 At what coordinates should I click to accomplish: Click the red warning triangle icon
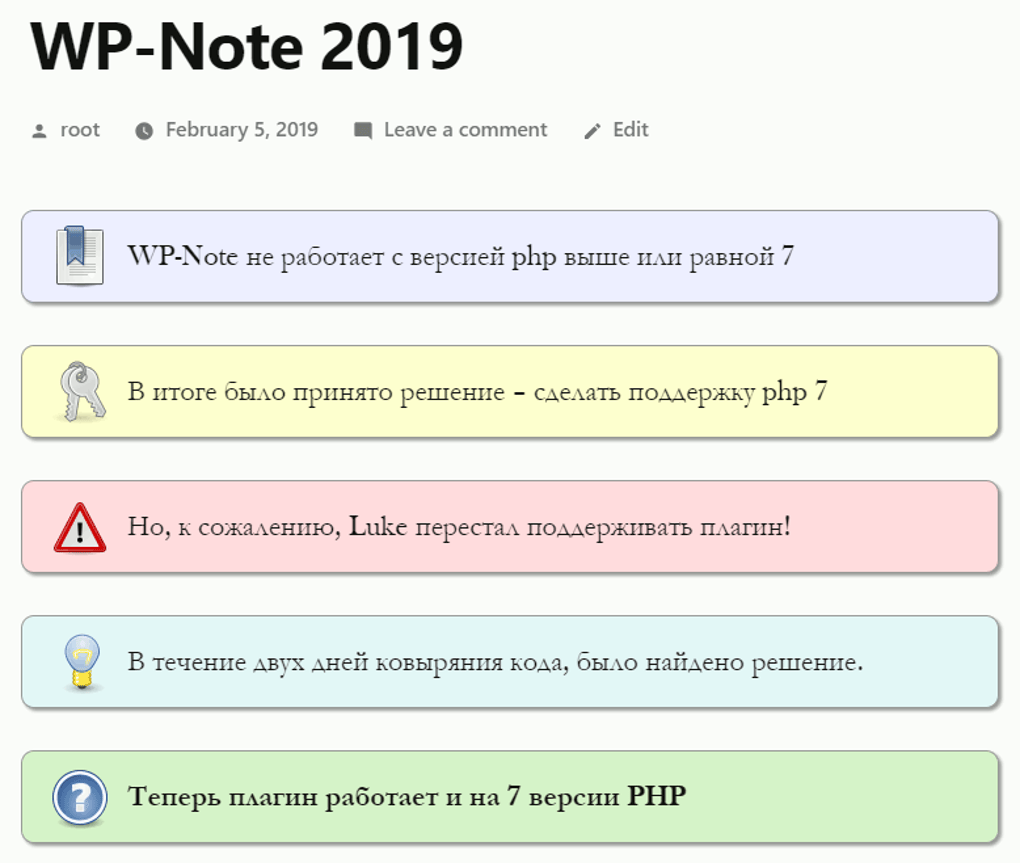pyautogui.click(x=80, y=527)
